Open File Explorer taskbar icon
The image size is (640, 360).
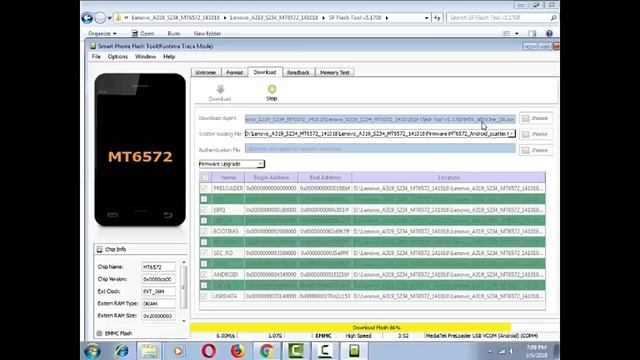point(149,351)
